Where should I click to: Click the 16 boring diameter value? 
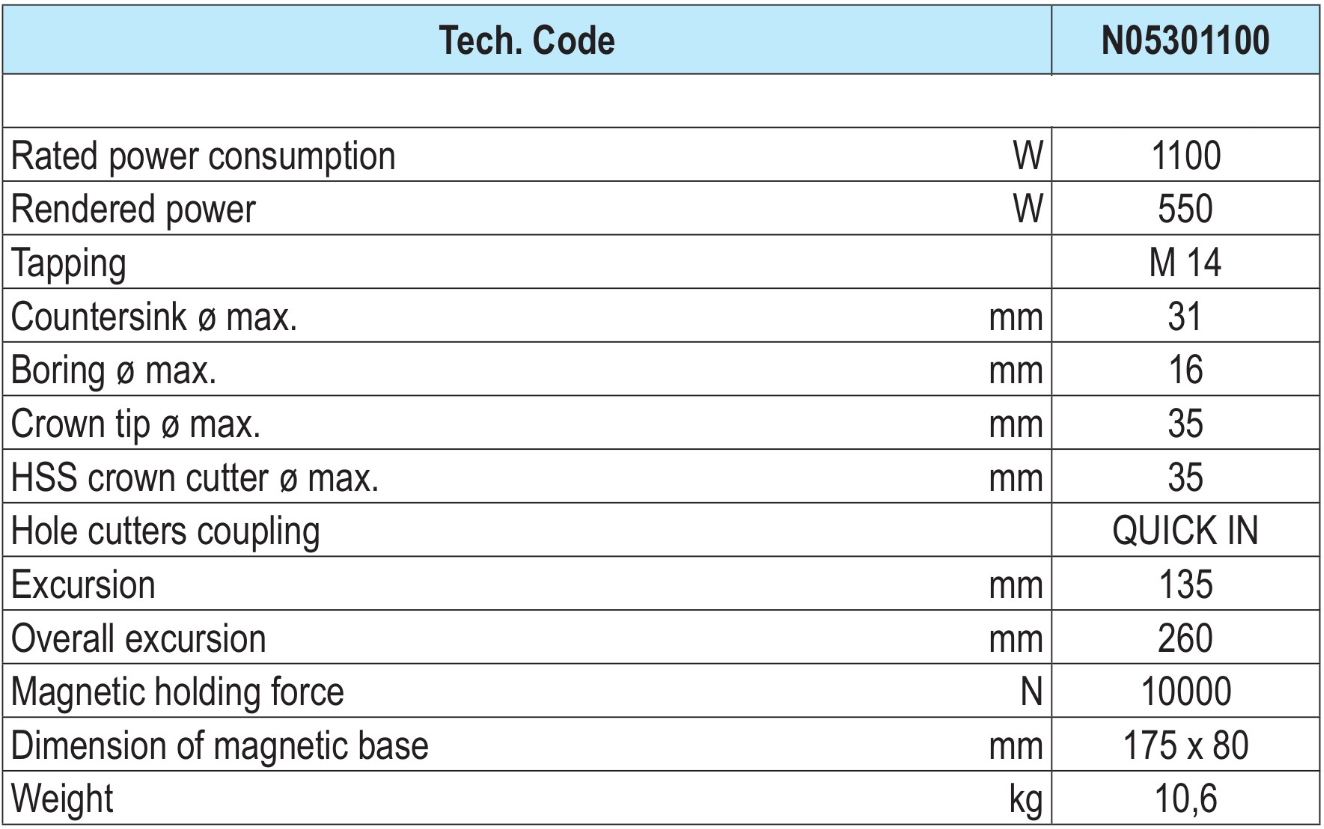(1185, 371)
